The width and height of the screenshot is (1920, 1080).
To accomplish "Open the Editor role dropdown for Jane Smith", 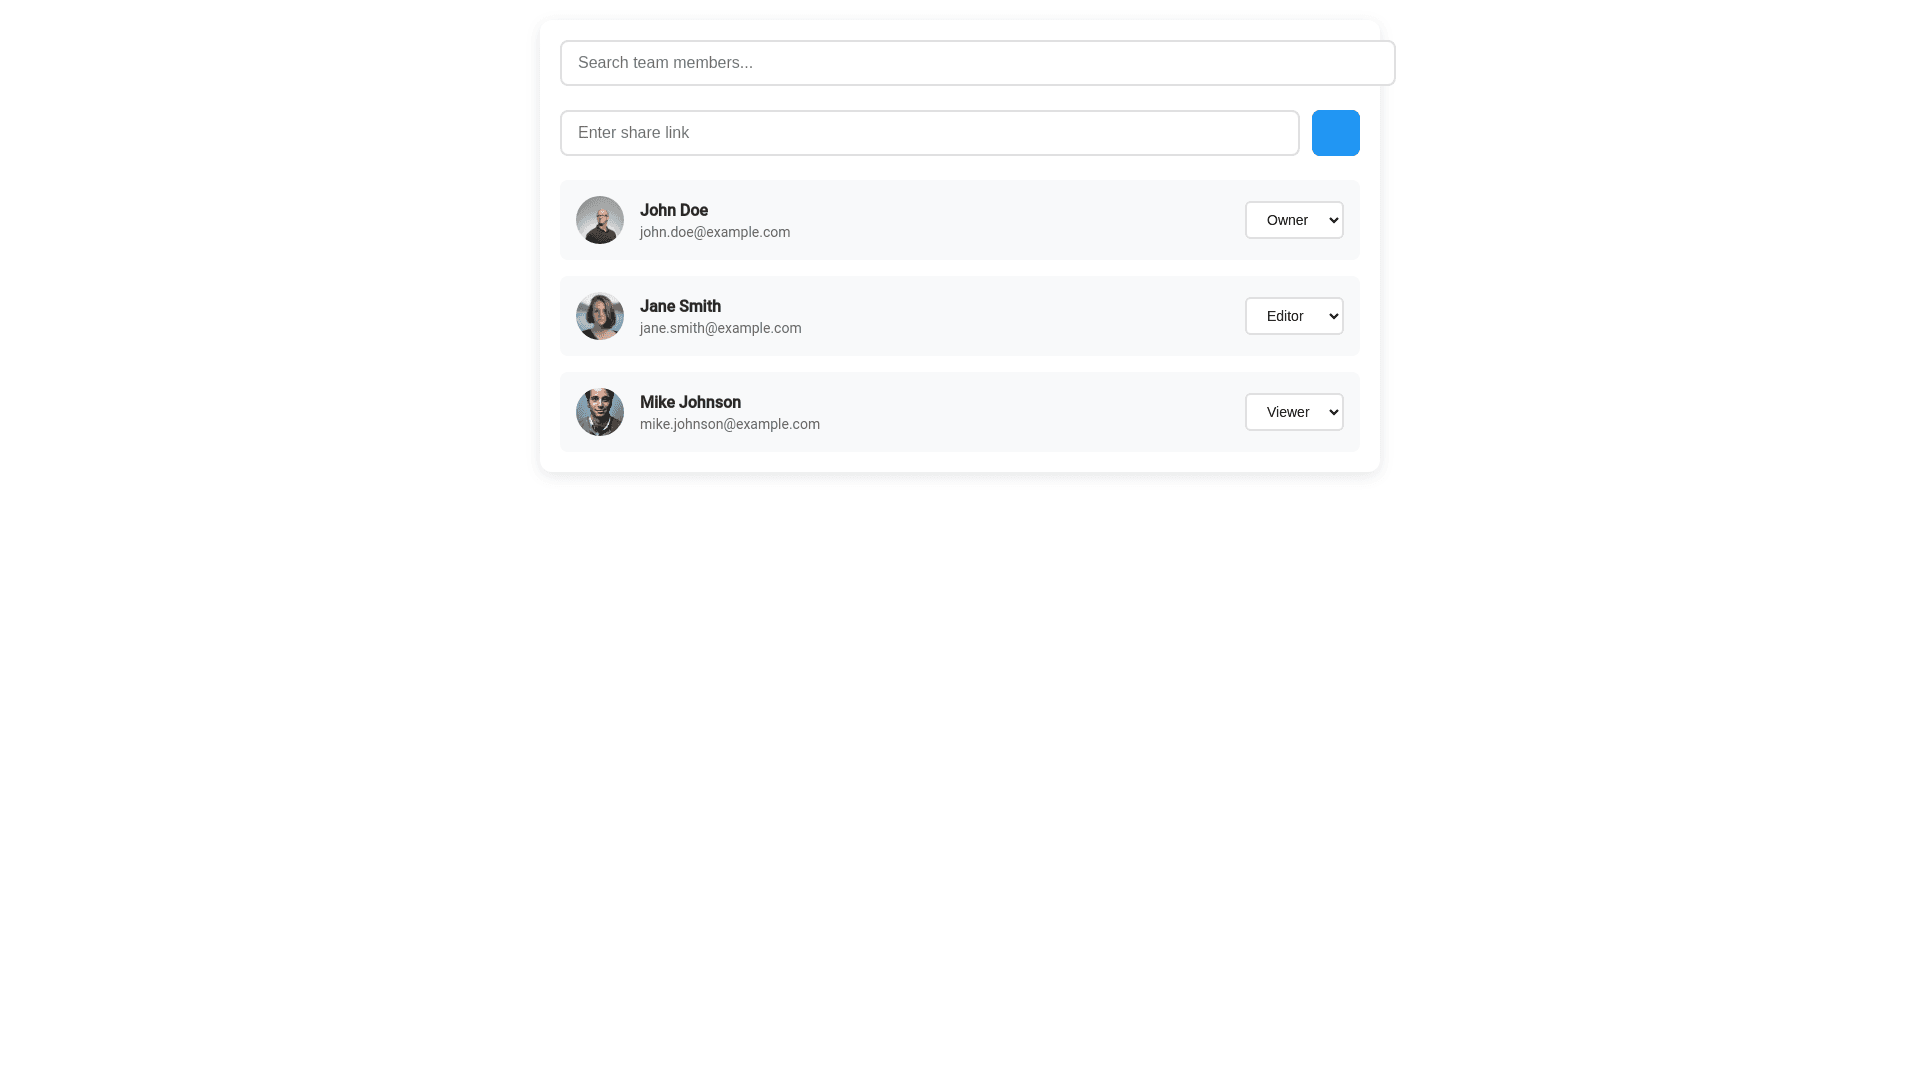I will click(1294, 315).
